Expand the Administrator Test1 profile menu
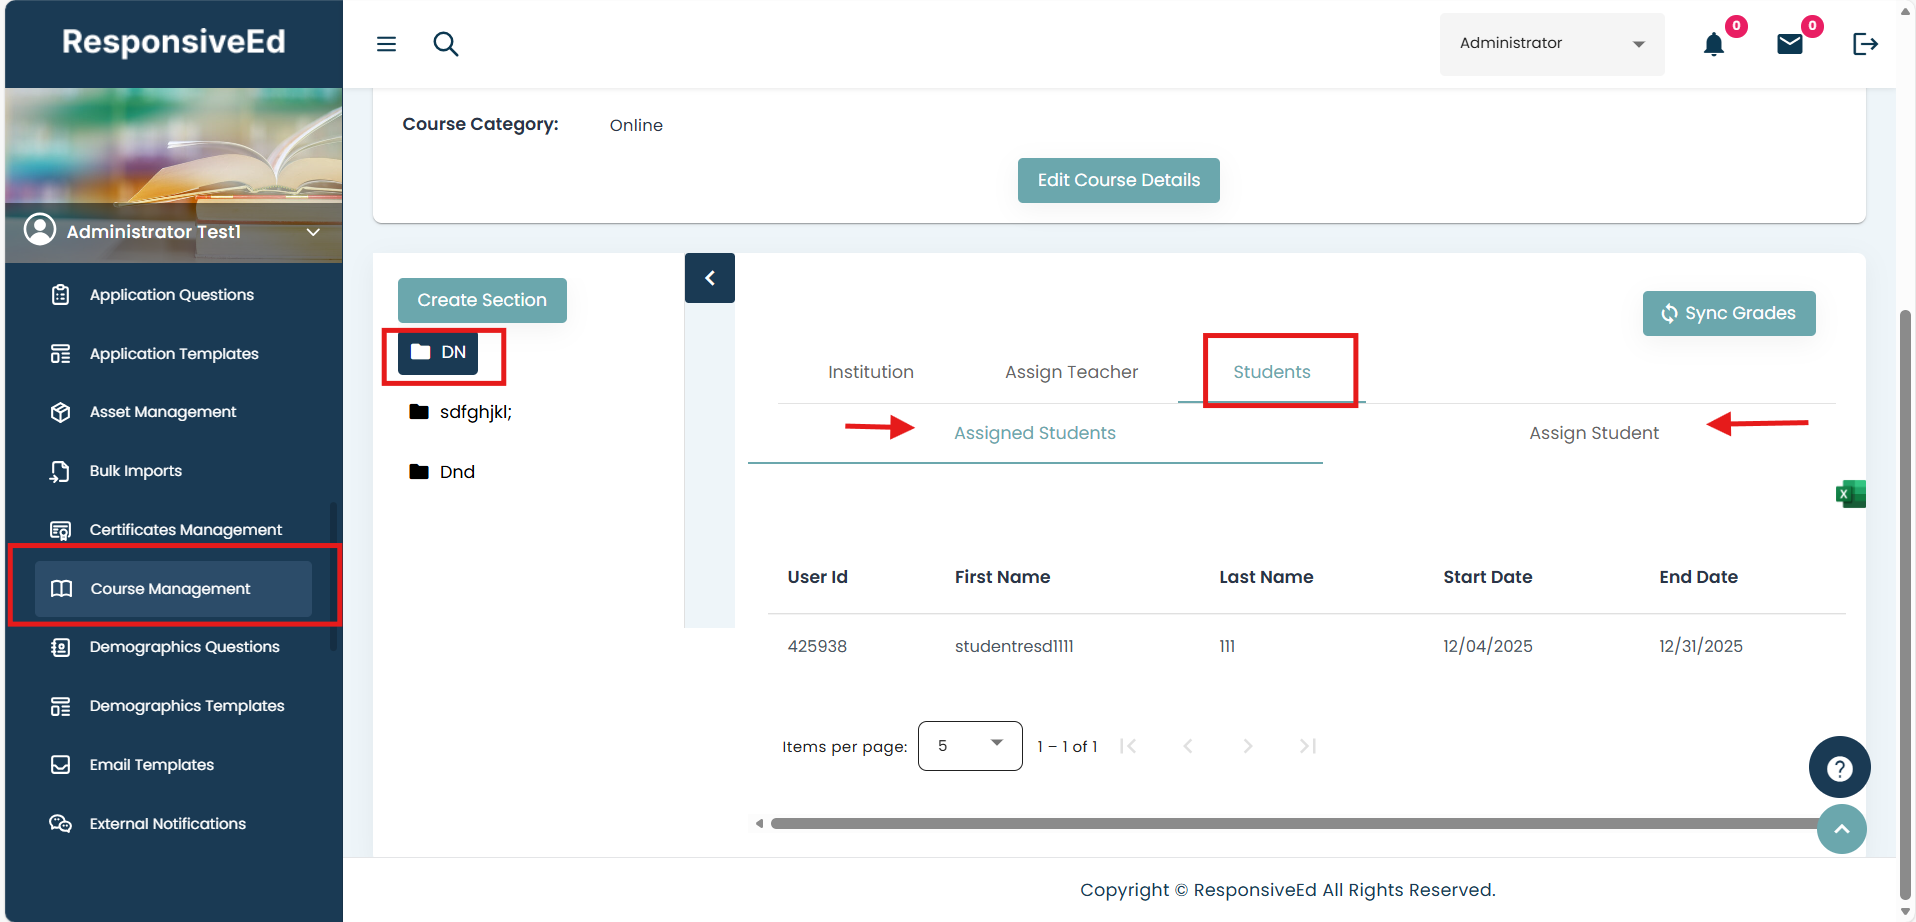 pyautogui.click(x=313, y=232)
